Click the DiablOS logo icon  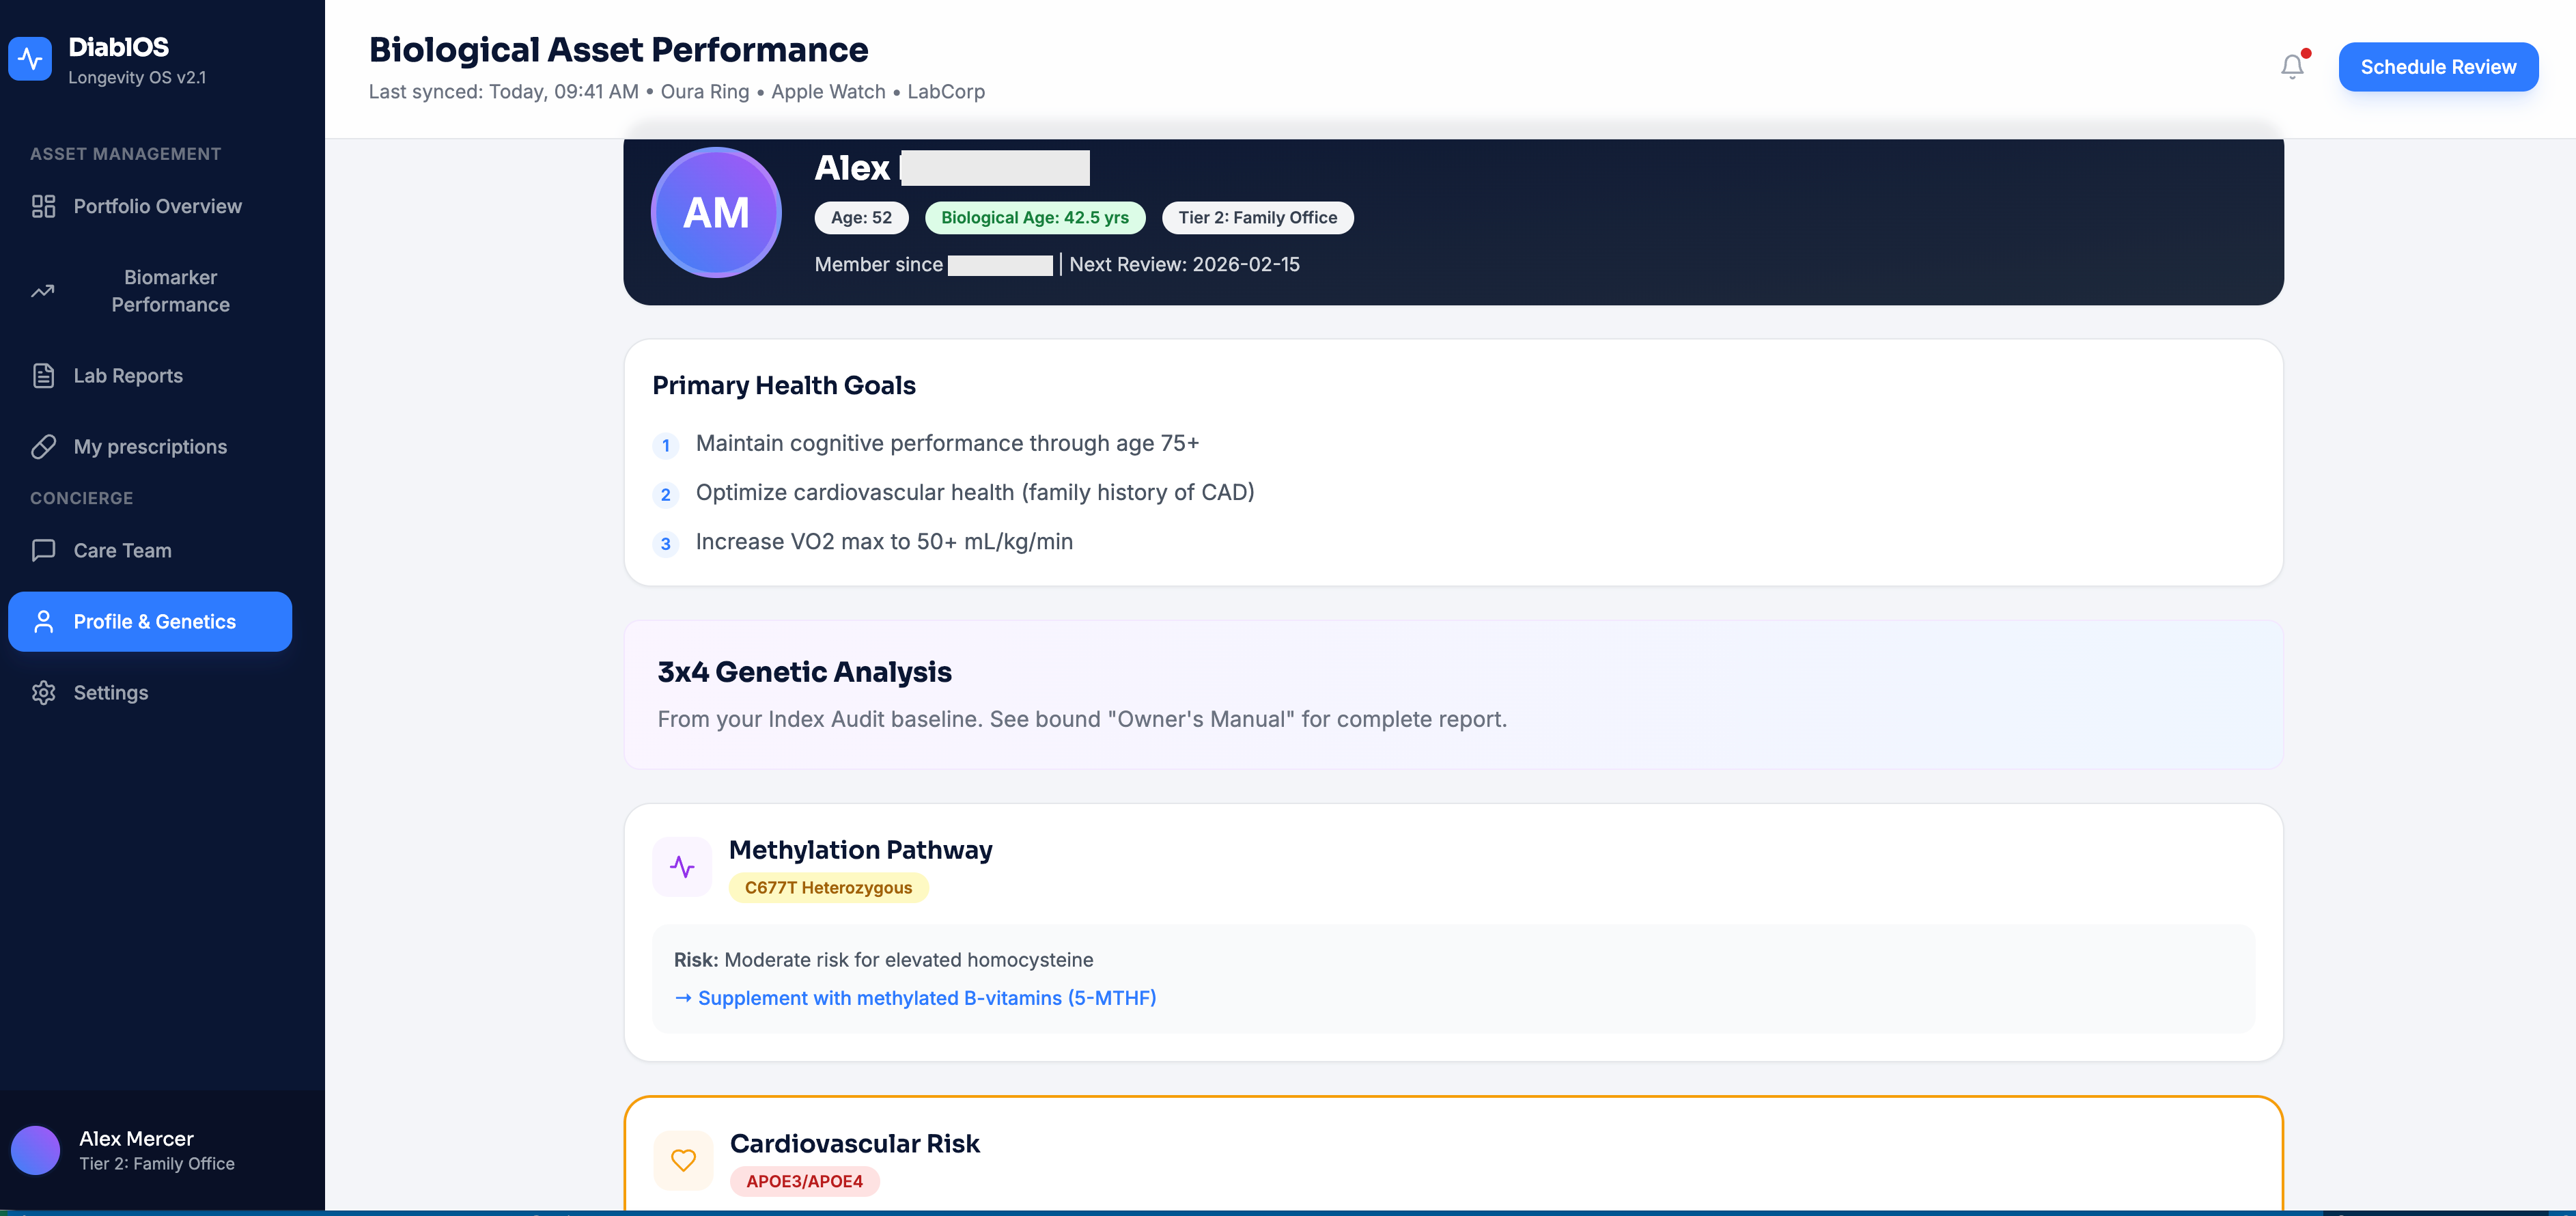coord(30,59)
